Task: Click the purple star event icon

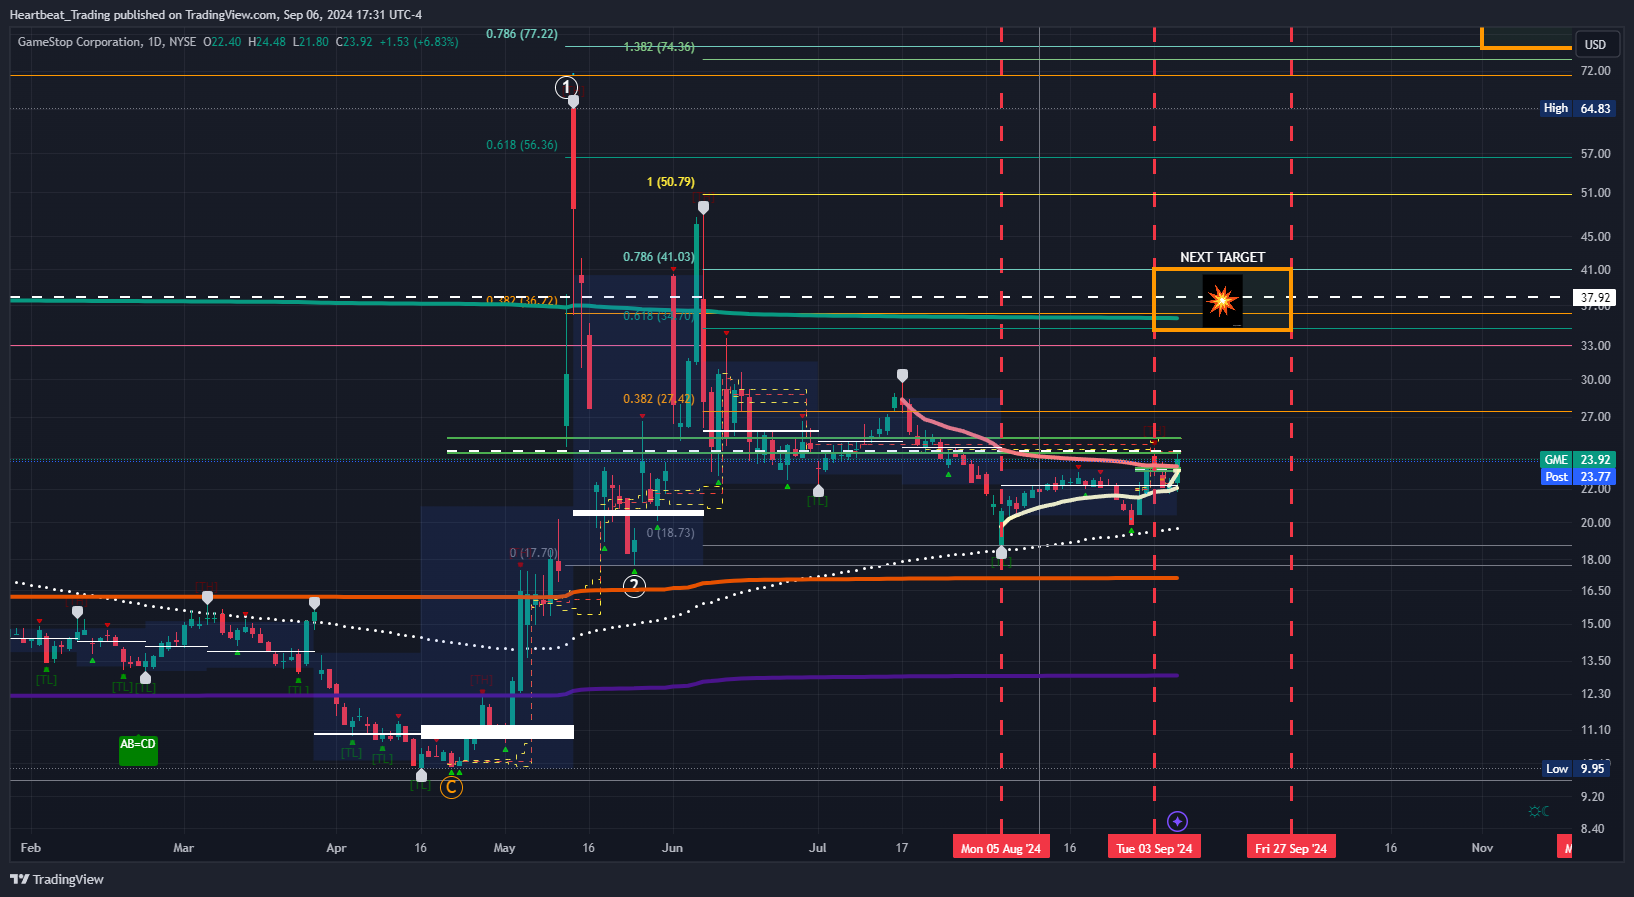Action: pos(1177,821)
